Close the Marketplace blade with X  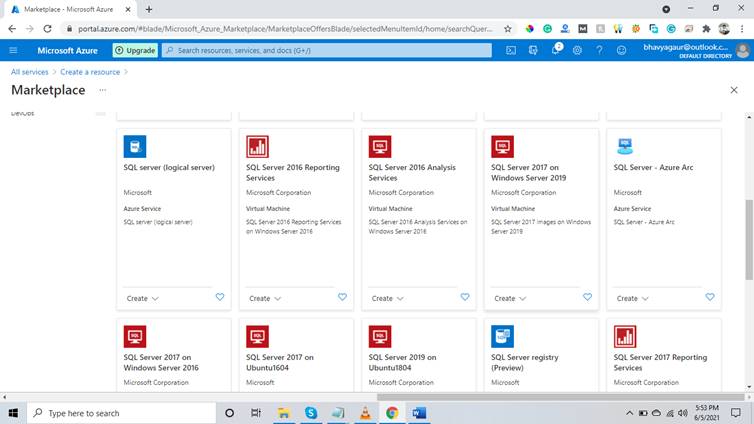click(734, 90)
